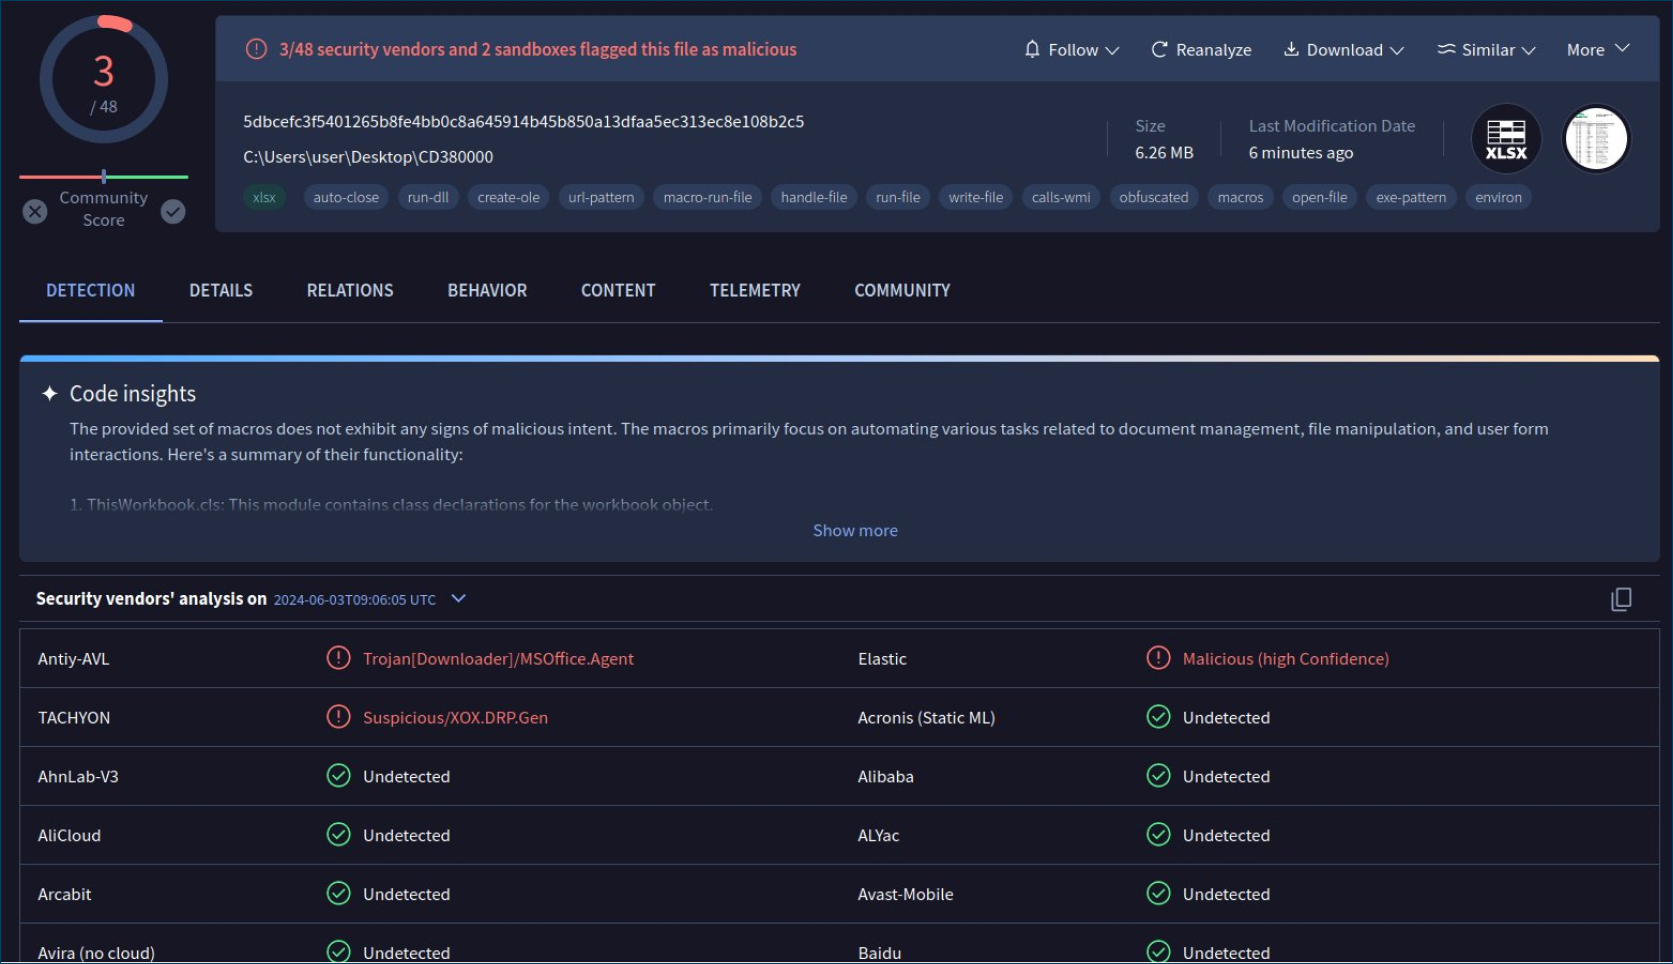Click the run-dll tag
The height and width of the screenshot is (964, 1673).
click(x=428, y=197)
